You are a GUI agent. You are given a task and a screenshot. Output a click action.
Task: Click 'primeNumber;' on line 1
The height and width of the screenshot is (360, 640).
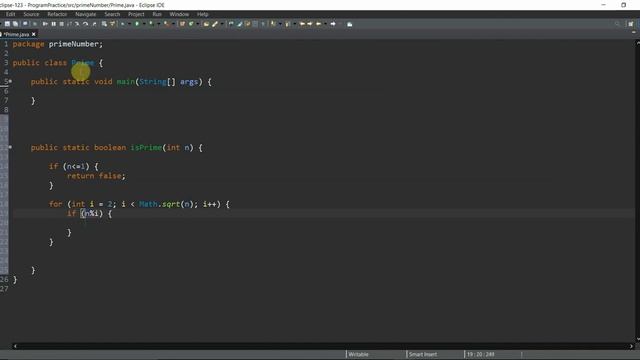pyautogui.click(x=76, y=44)
